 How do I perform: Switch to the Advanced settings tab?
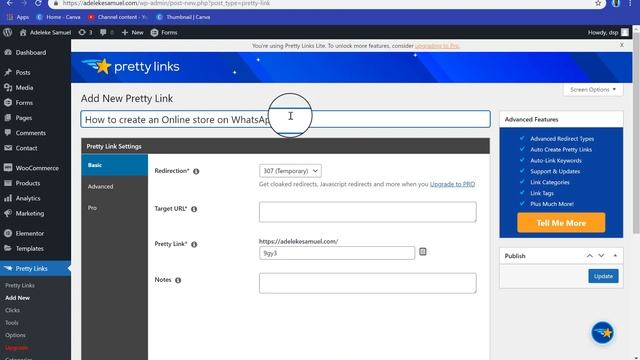point(115,187)
